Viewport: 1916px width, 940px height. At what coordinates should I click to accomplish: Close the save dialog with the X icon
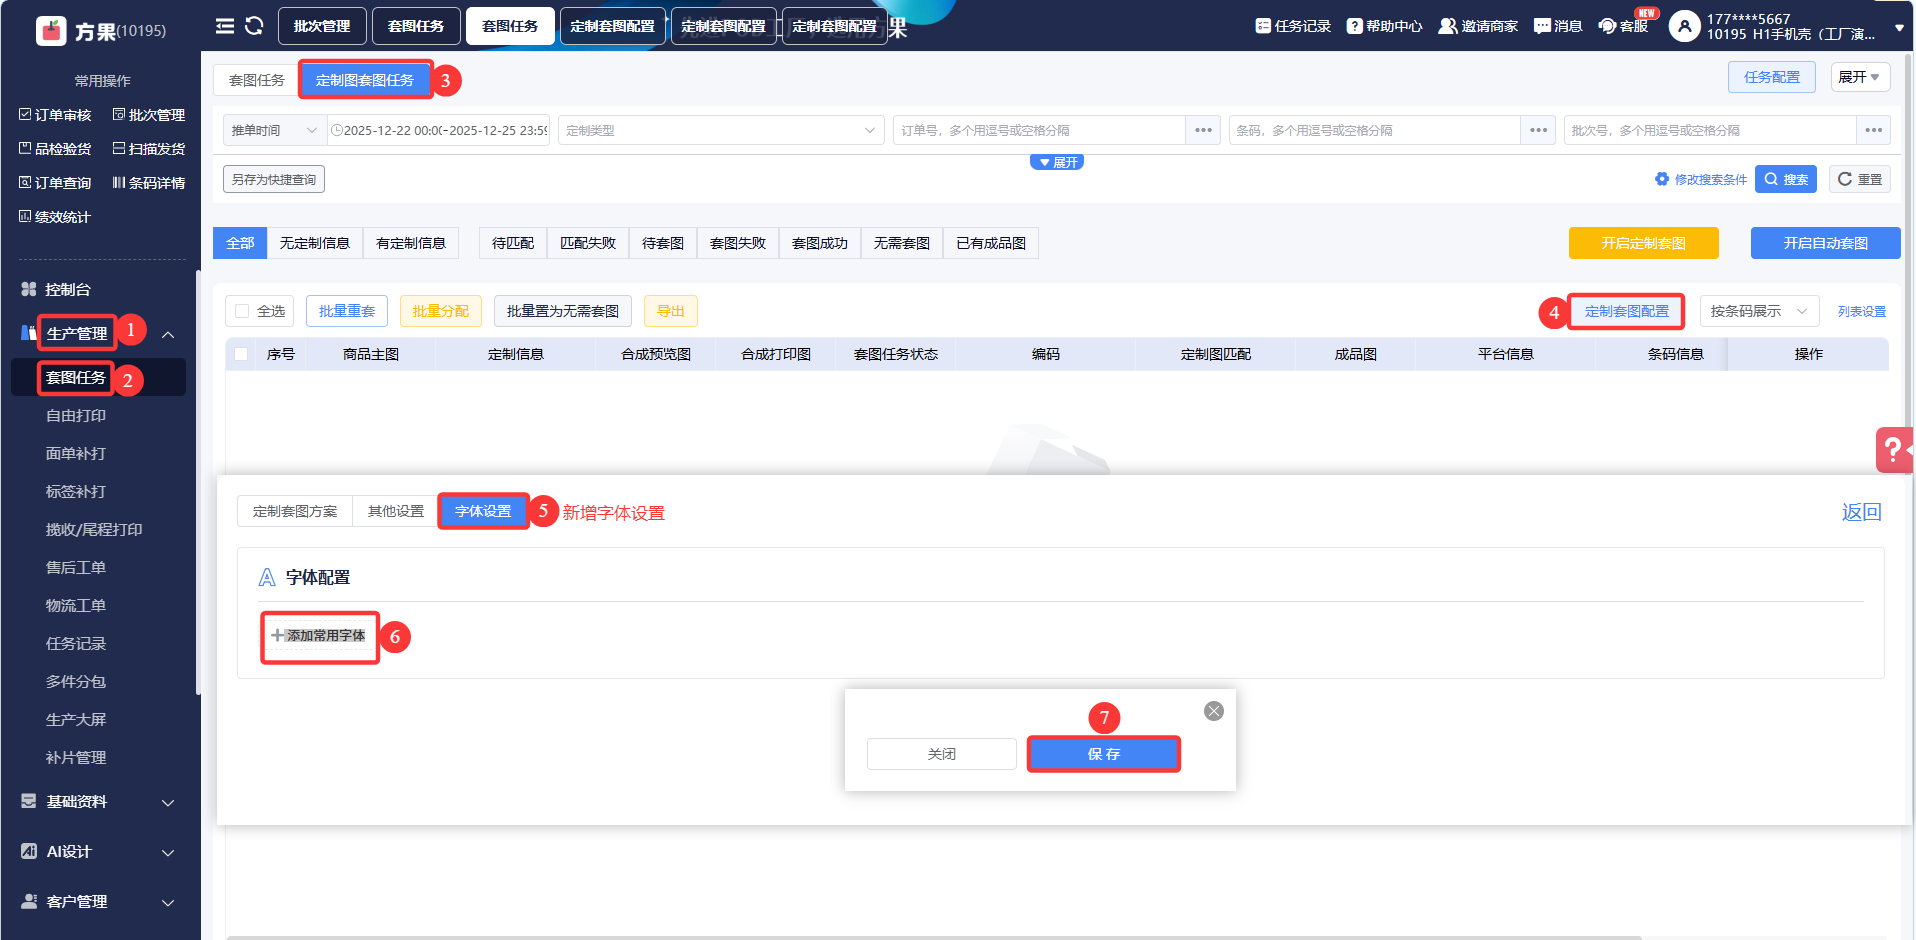coord(1214,711)
